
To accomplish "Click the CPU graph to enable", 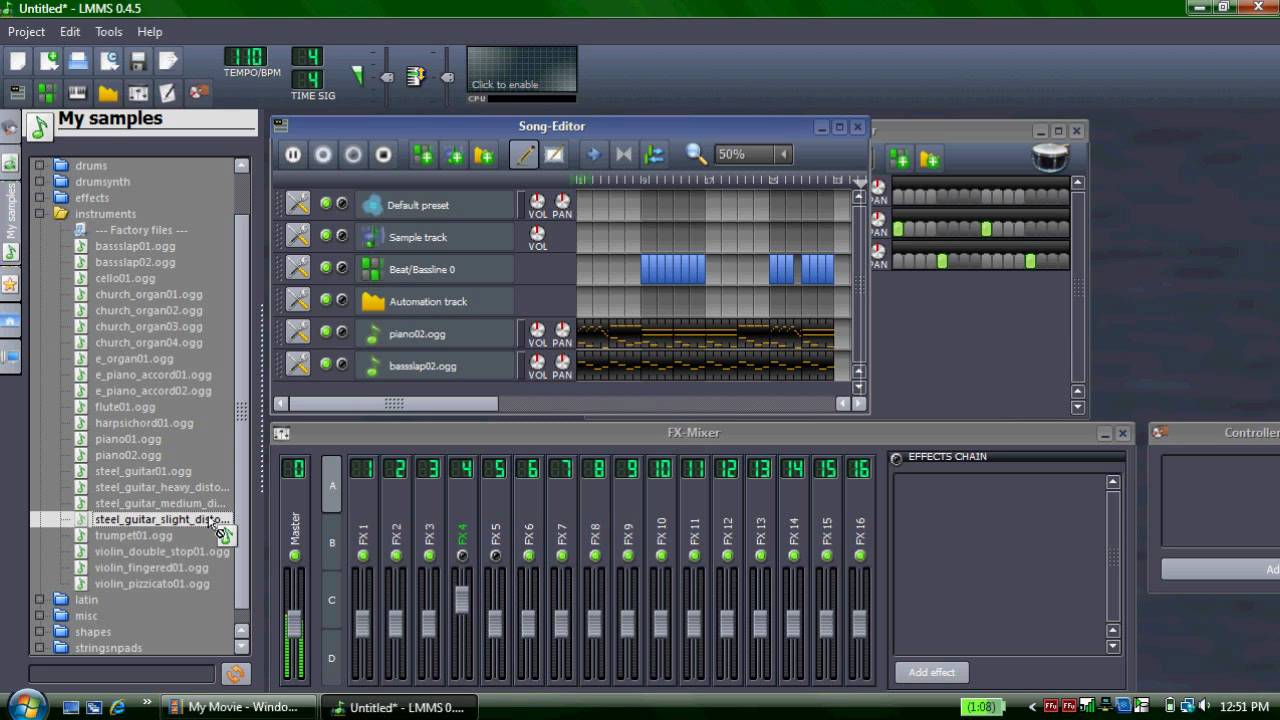I will click(522, 69).
